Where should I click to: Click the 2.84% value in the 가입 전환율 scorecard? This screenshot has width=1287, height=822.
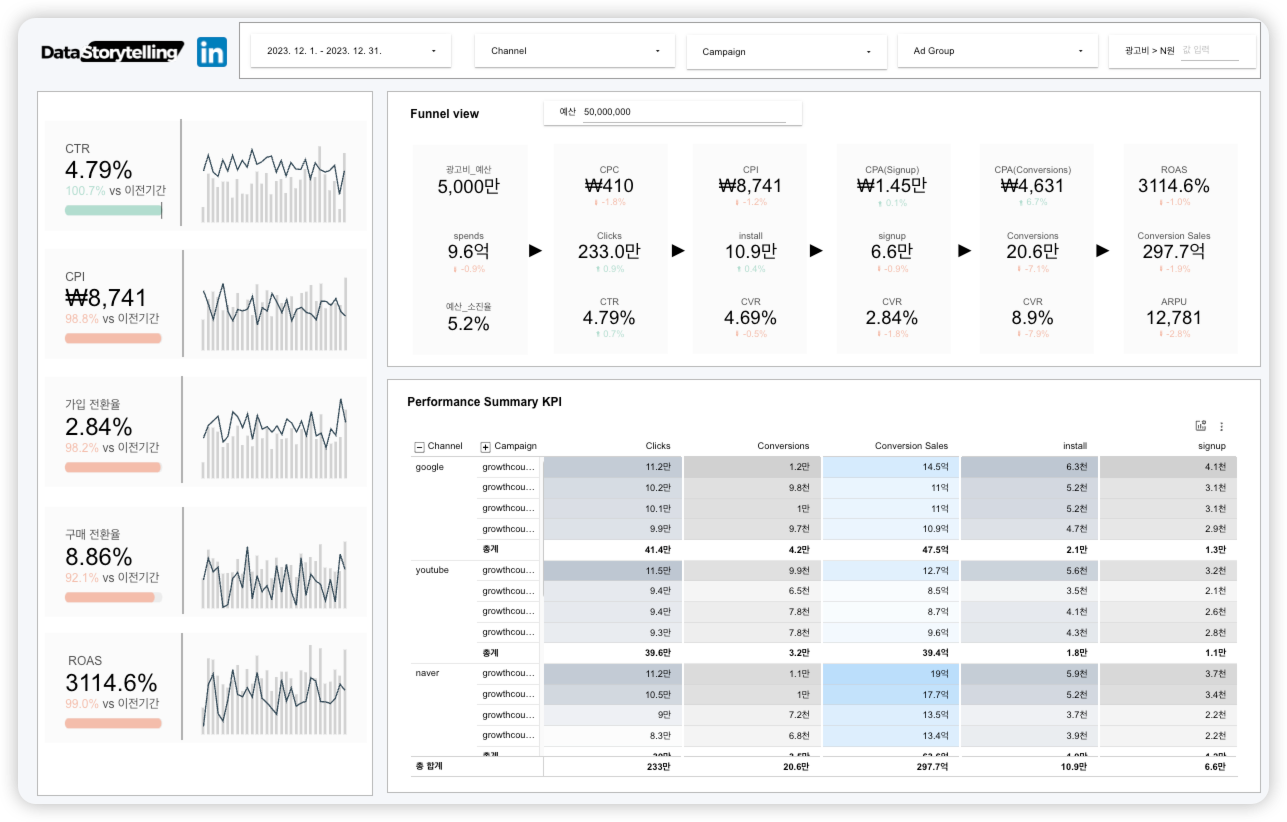[x=98, y=427]
